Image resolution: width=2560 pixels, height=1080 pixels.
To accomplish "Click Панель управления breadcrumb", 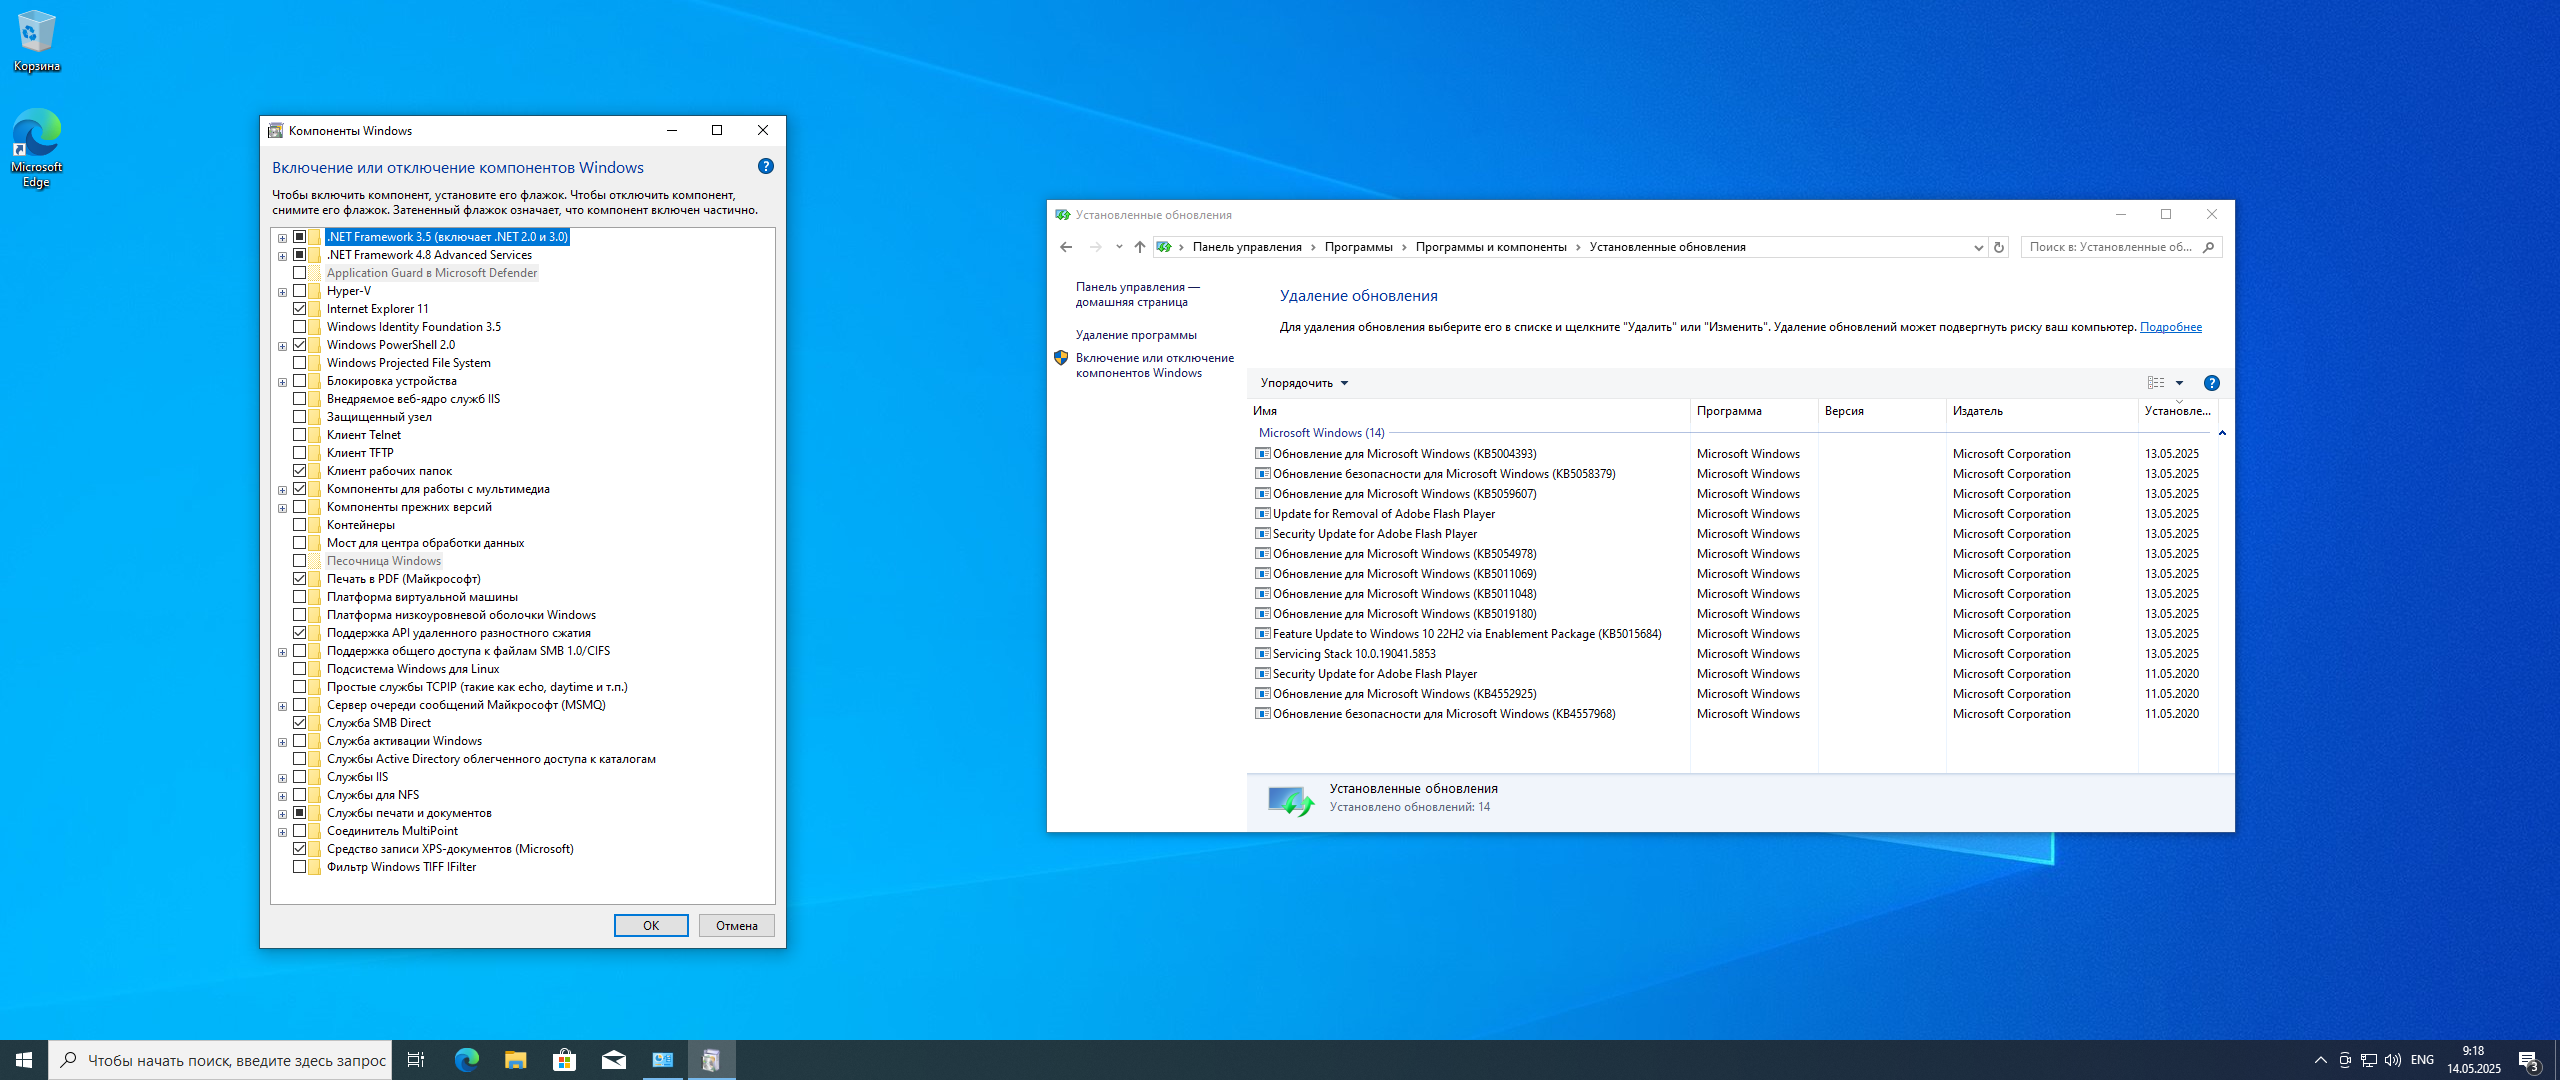I will (x=1247, y=247).
